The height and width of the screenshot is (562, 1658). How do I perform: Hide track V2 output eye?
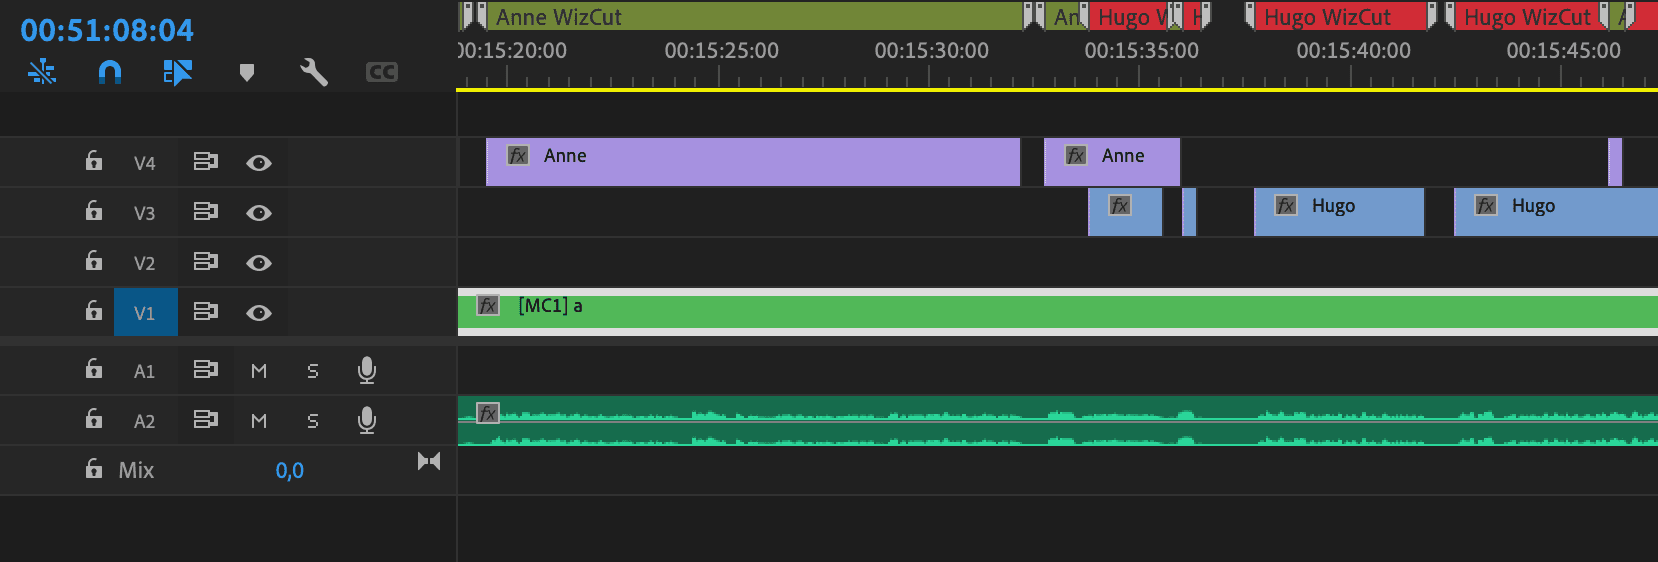pos(259,263)
